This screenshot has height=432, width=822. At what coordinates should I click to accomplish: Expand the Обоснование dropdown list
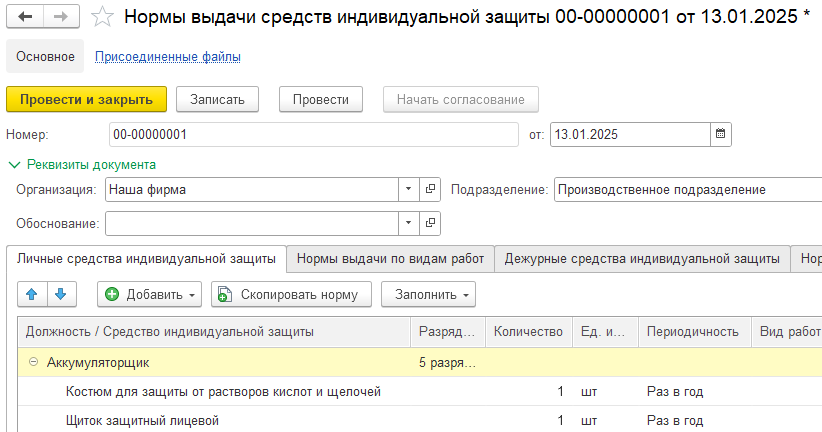coord(409,222)
